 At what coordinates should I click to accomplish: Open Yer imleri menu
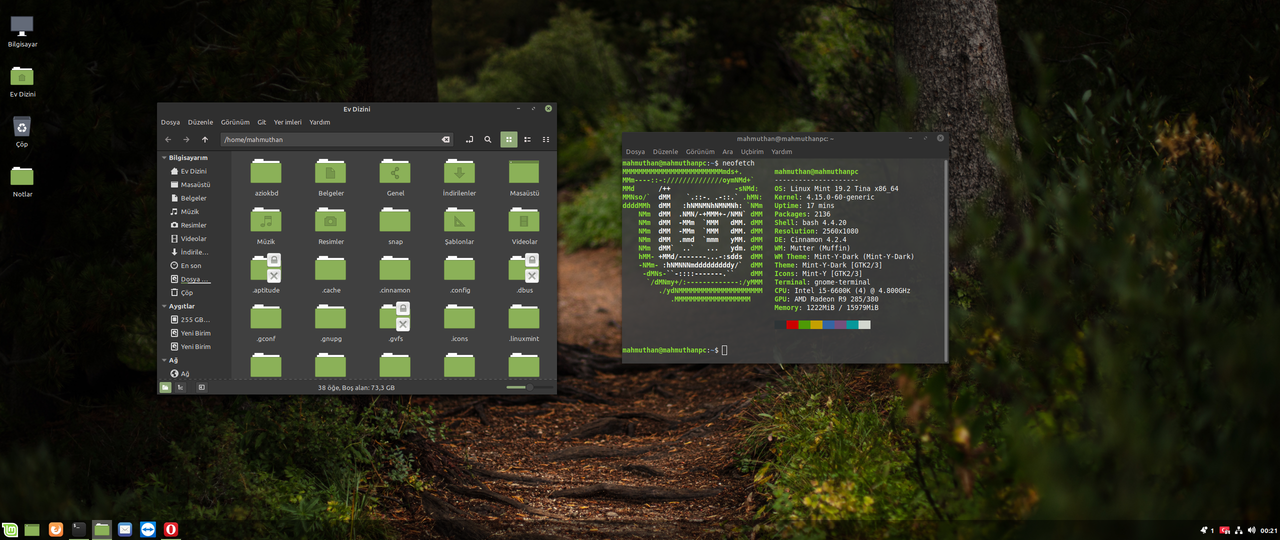click(288, 122)
